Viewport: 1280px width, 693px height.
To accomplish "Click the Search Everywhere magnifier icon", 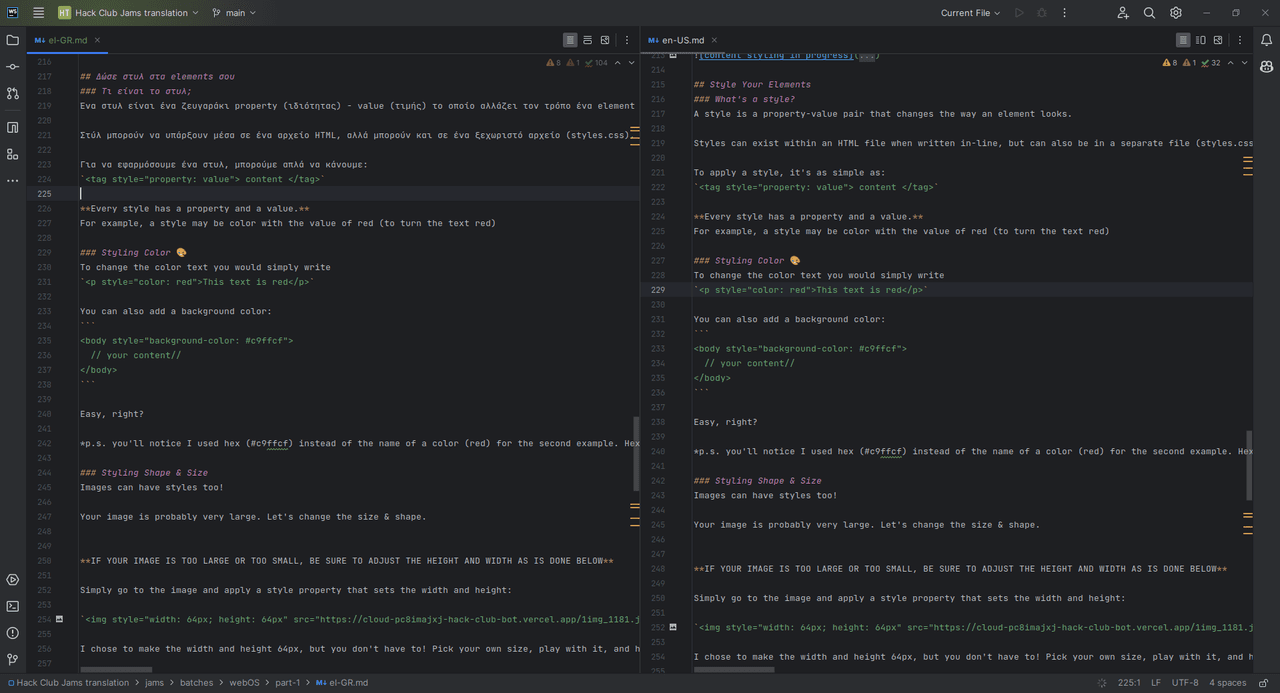I will point(1149,13).
